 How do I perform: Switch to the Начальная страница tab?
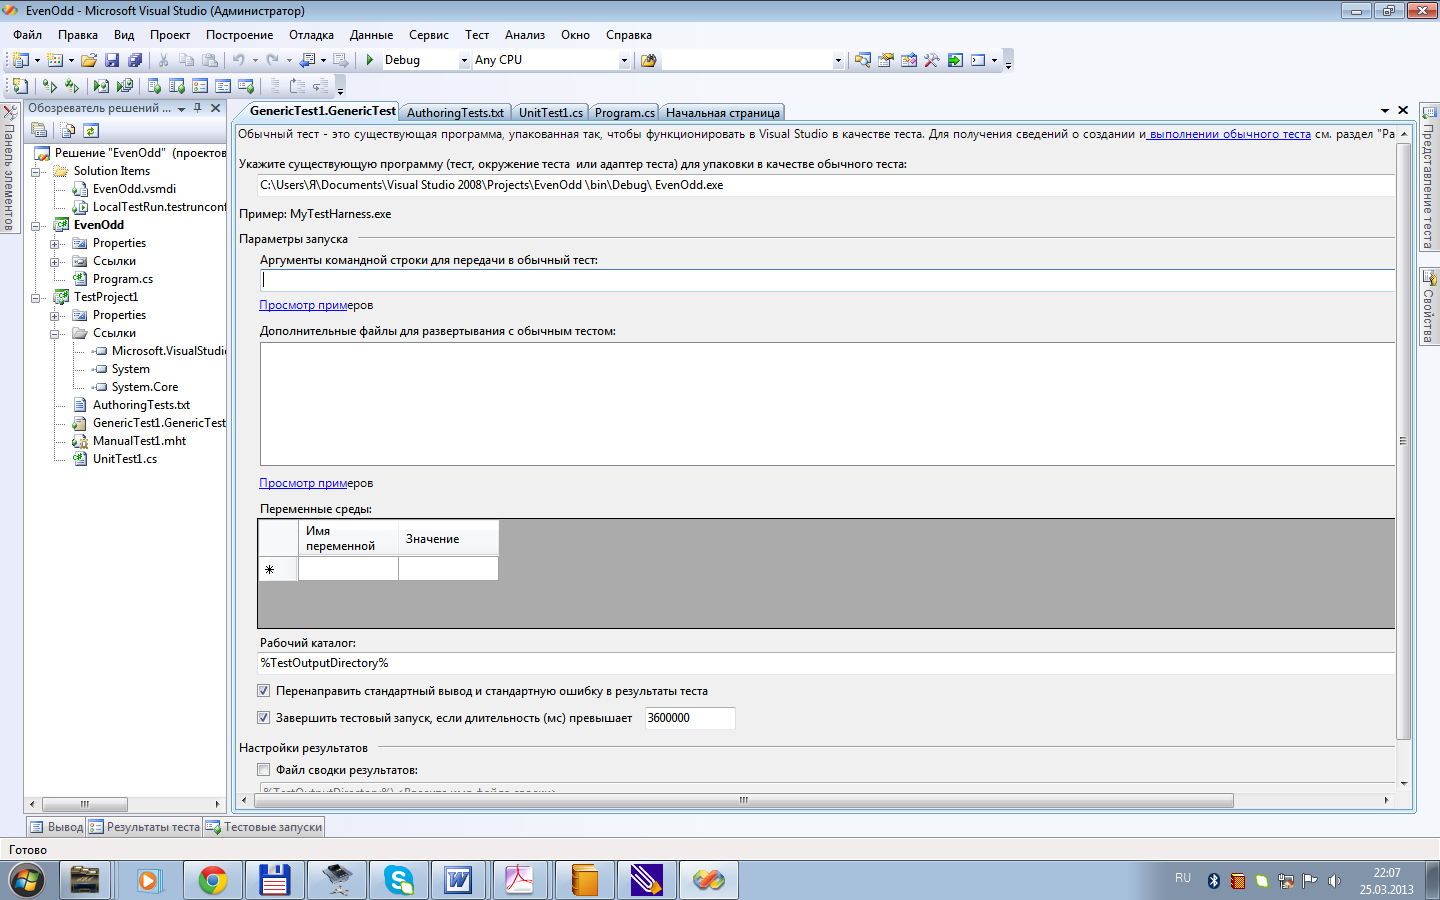[723, 113]
